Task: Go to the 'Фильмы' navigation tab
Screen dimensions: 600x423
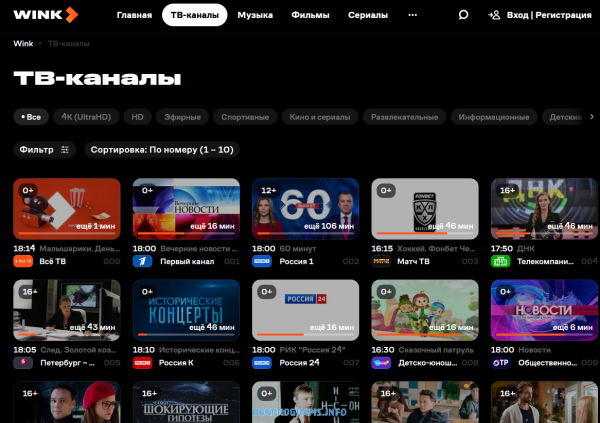Action: coord(310,15)
